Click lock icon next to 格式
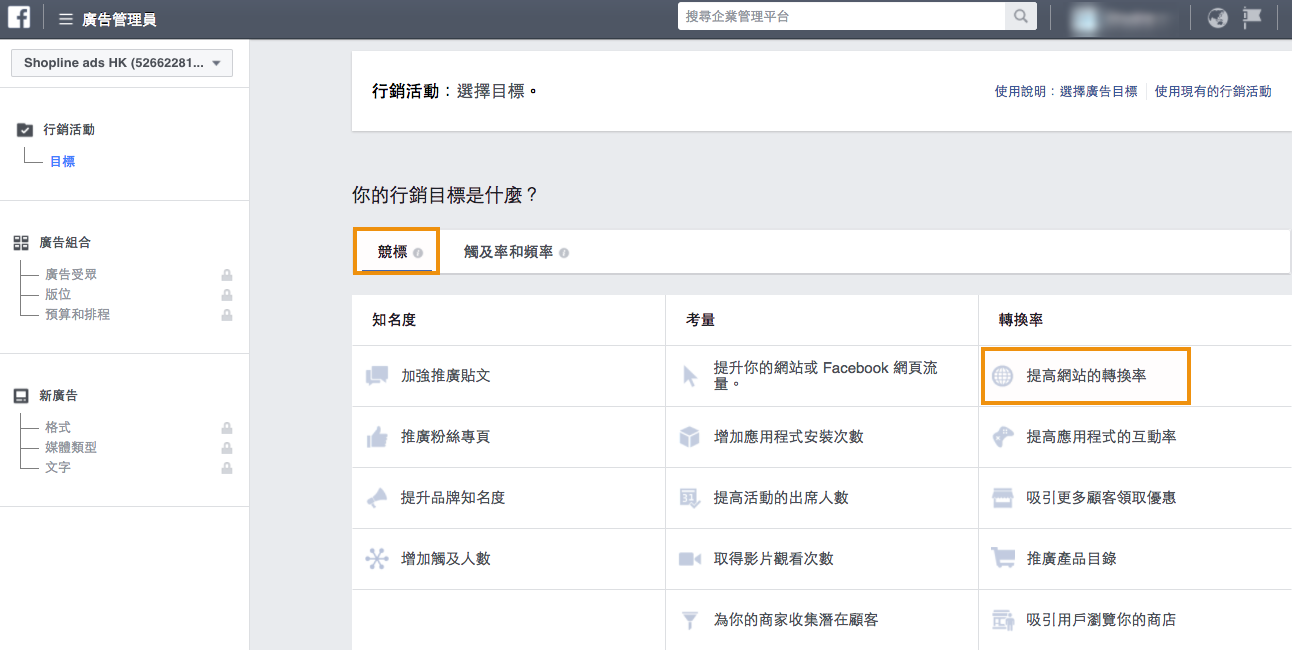This screenshot has width=1292, height=650. click(227, 428)
